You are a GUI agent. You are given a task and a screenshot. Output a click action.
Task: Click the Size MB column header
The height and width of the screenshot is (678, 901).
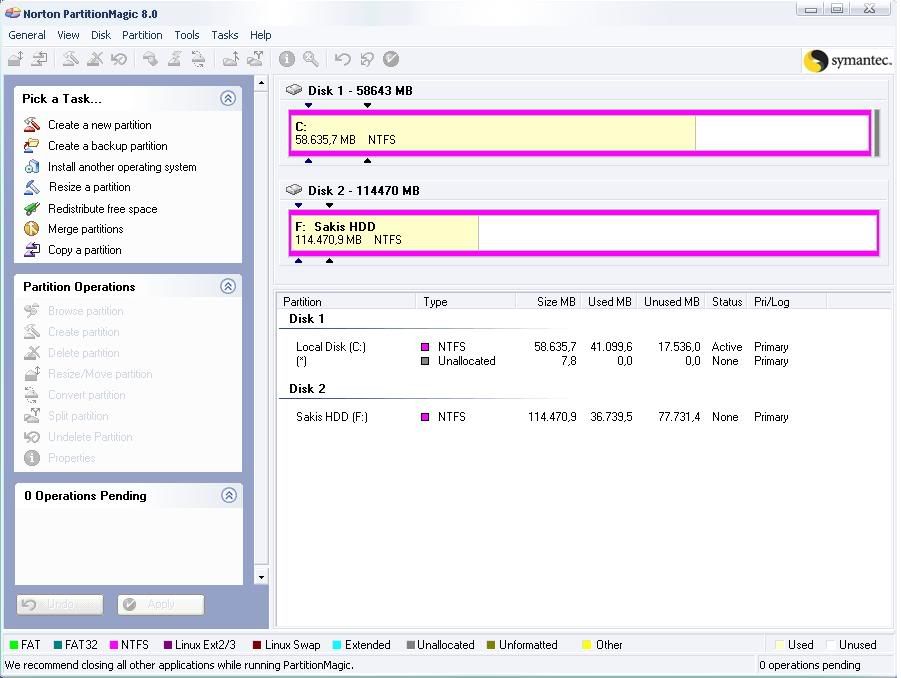(556, 301)
